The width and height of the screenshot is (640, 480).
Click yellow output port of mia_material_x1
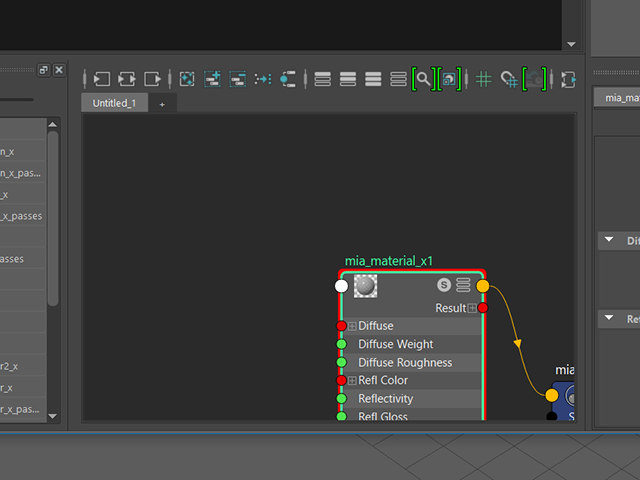483,286
